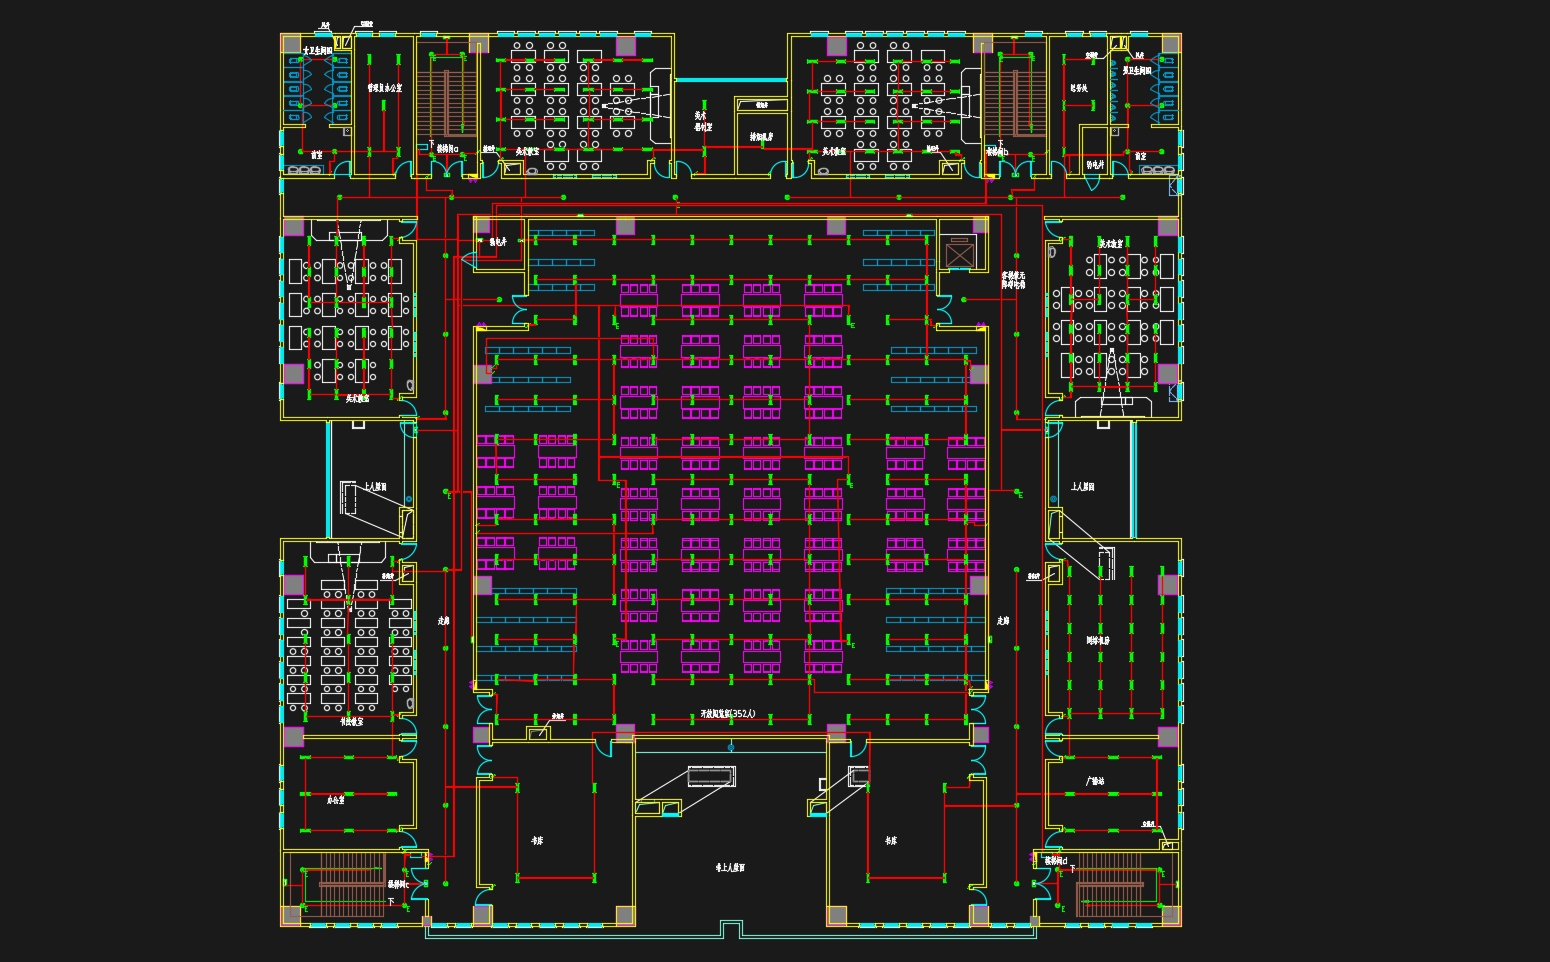Click the 楼梯间b stairwell label
This screenshot has width=1550, height=962.
point(997,152)
